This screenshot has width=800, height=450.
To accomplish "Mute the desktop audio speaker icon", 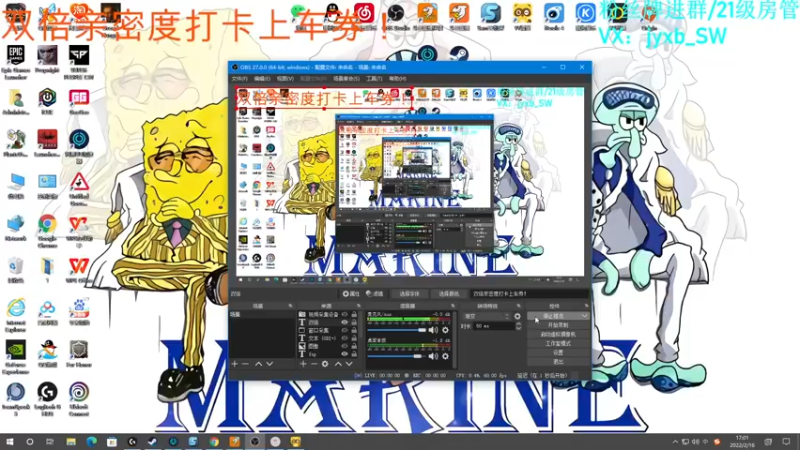I will tap(433, 356).
